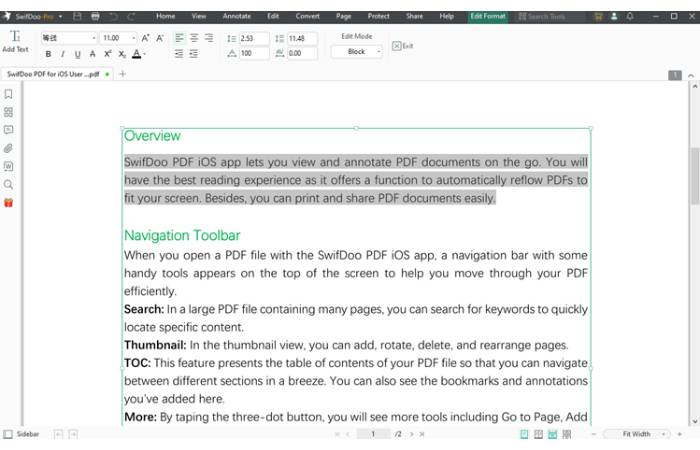This screenshot has width=700, height=450.
Task: Click the page number field
Action: (x=373, y=434)
